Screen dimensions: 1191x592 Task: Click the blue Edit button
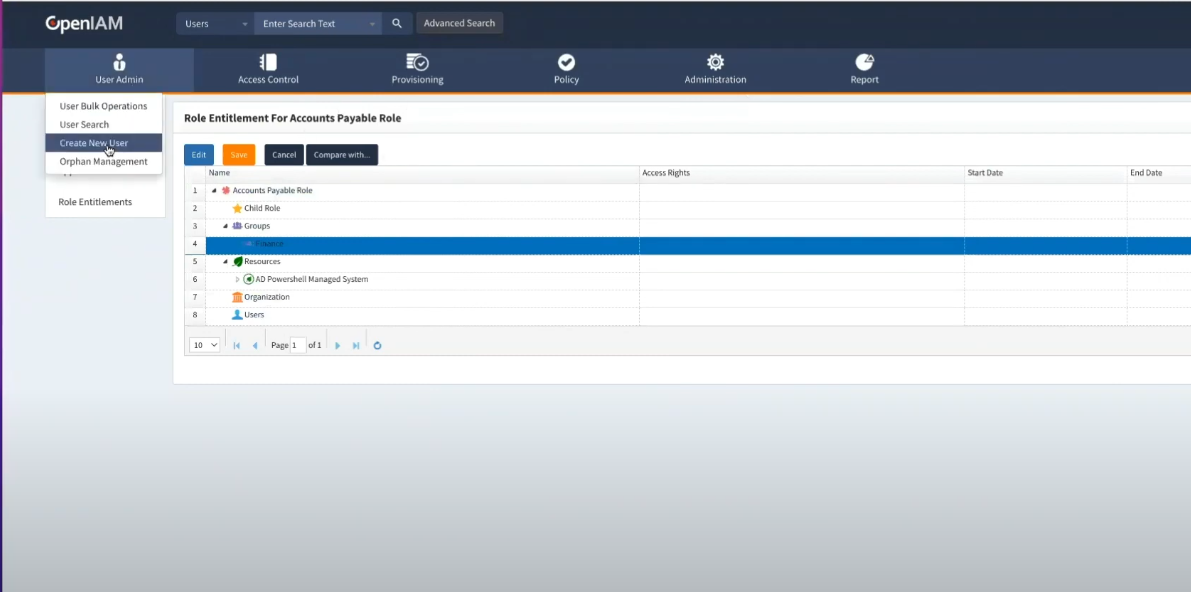(199, 155)
